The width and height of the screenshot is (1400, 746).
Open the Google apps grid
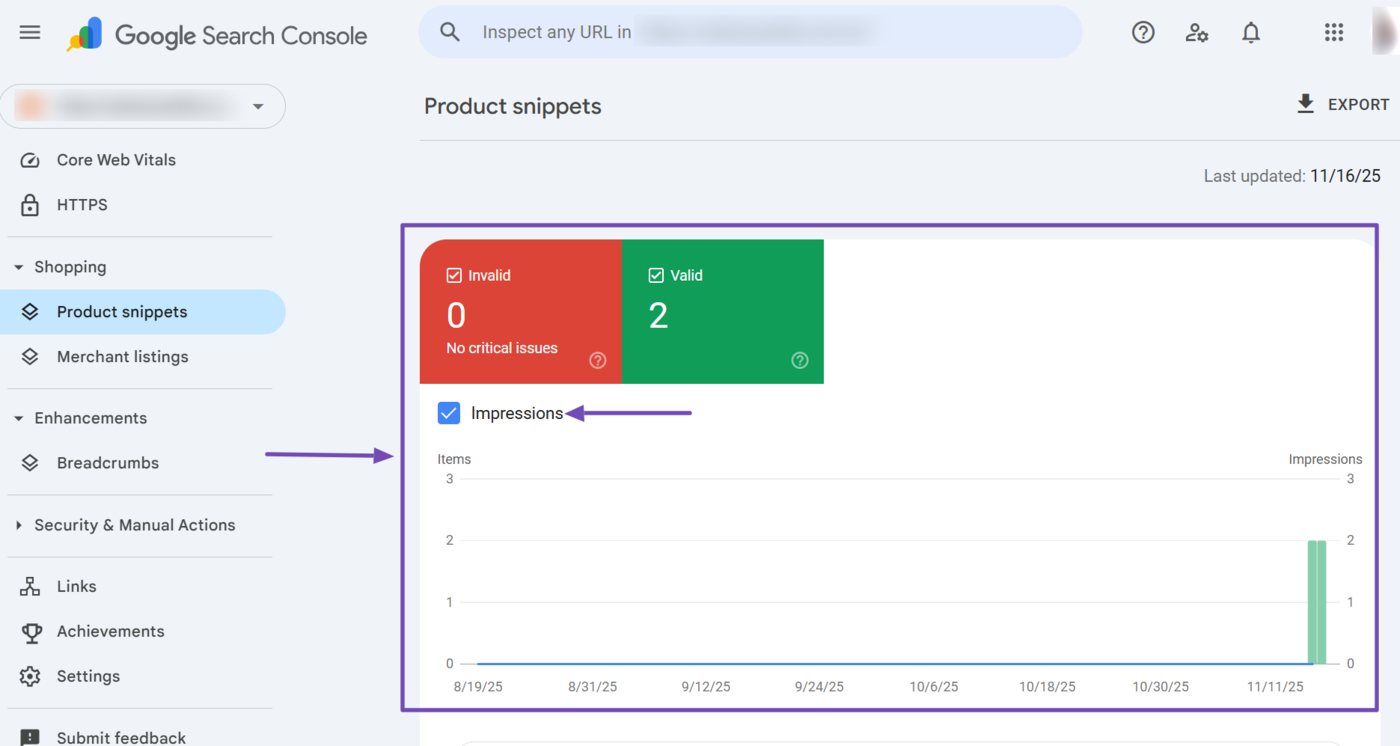pos(1334,32)
